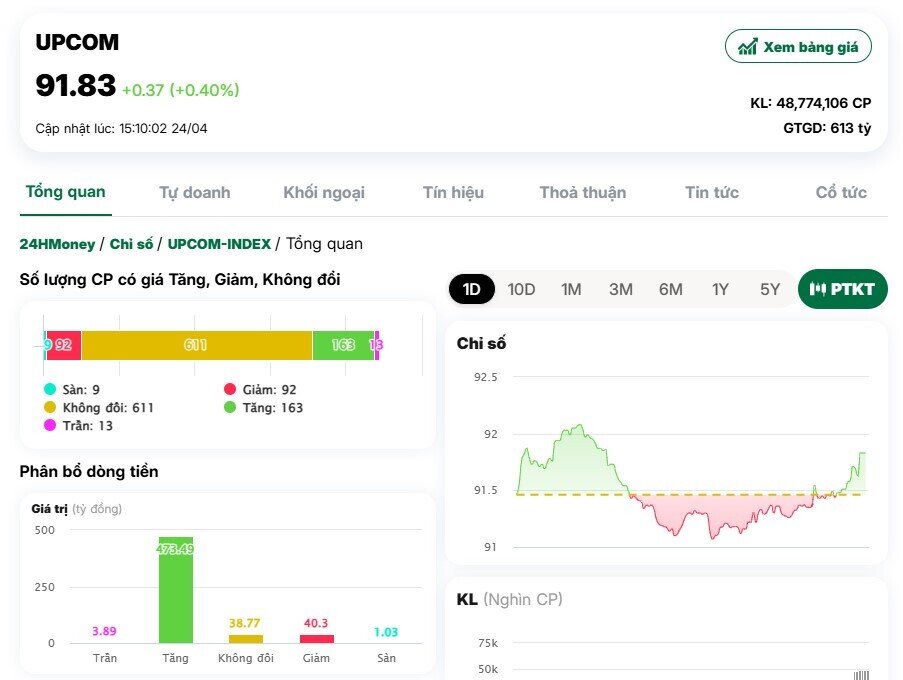Open the Khối ngoại tab
Image resolution: width=903 pixels, height=680 pixels.
(324, 192)
